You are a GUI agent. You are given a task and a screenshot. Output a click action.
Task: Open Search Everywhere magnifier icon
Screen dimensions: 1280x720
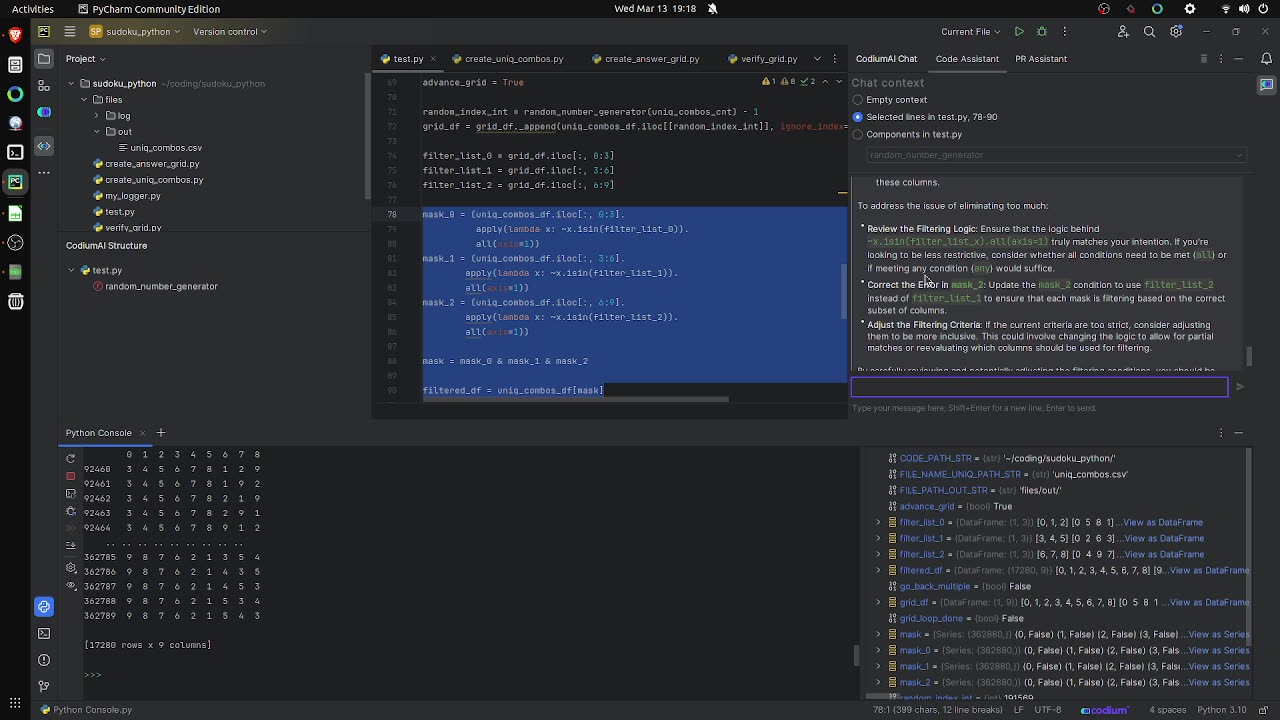[1149, 32]
